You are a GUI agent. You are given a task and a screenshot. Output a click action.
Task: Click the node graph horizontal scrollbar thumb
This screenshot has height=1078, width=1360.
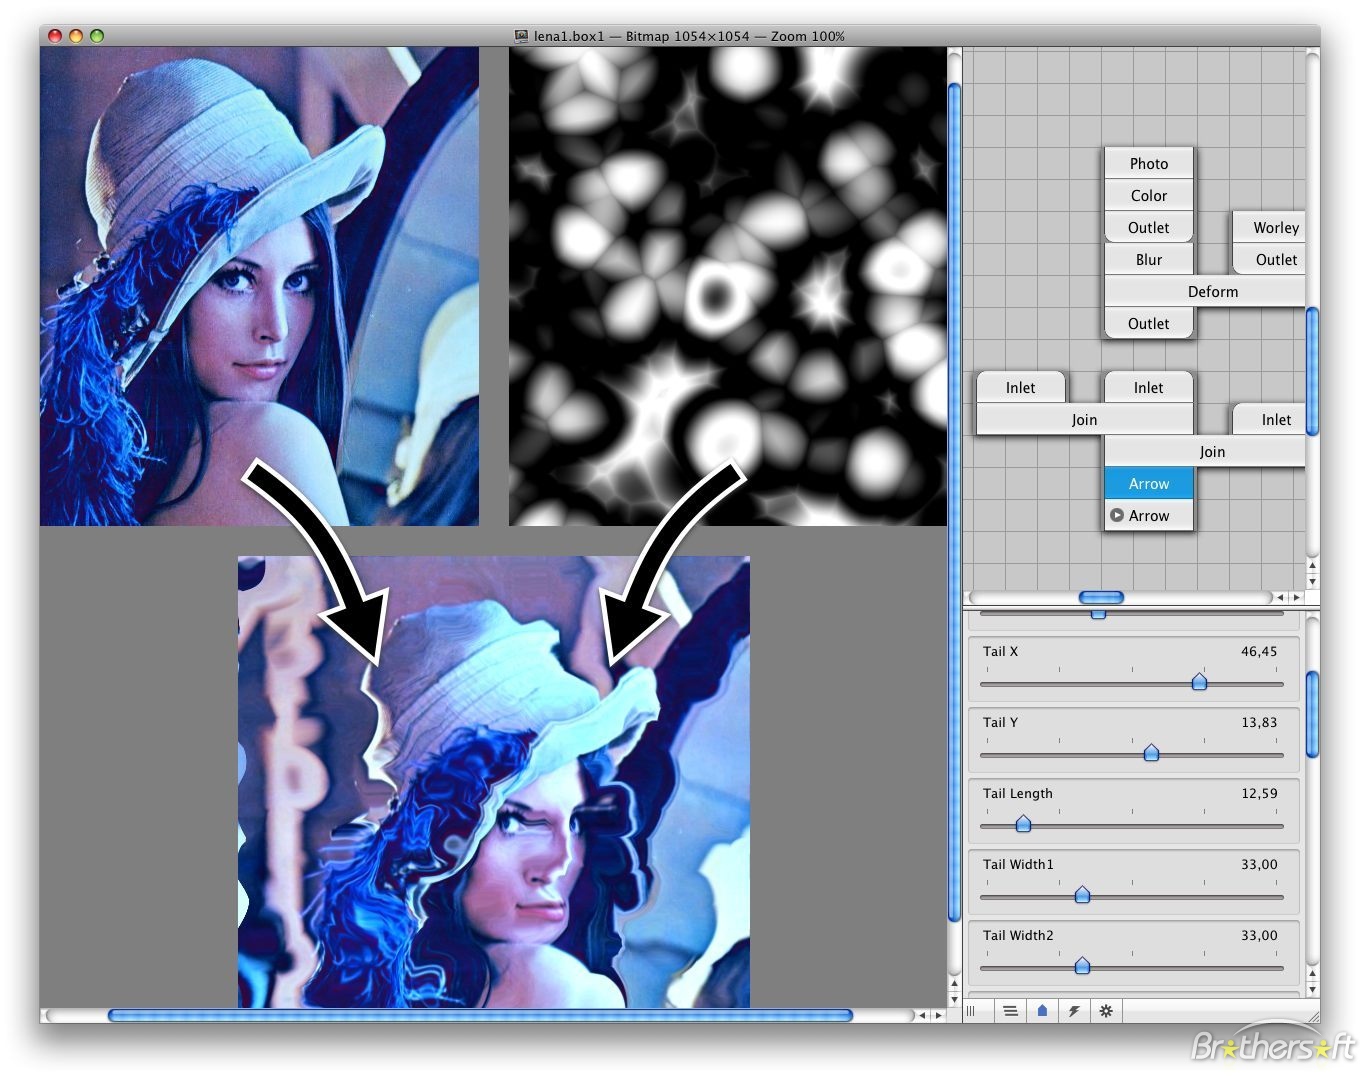click(x=1100, y=597)
